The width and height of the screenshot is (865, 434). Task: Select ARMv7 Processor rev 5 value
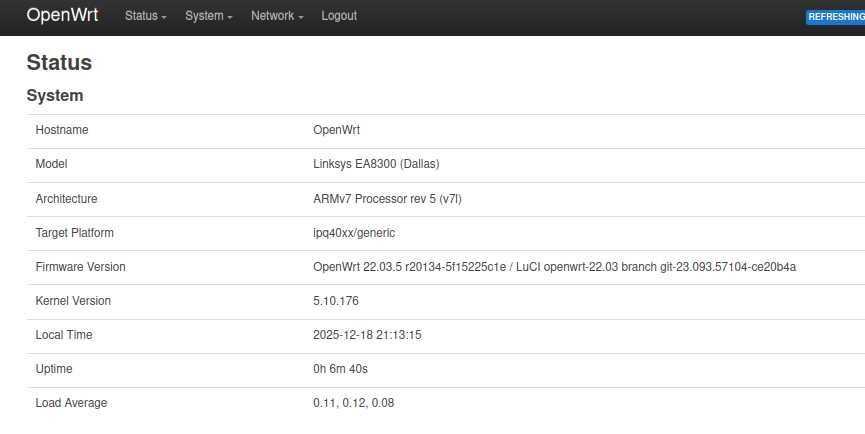[387, 199]
